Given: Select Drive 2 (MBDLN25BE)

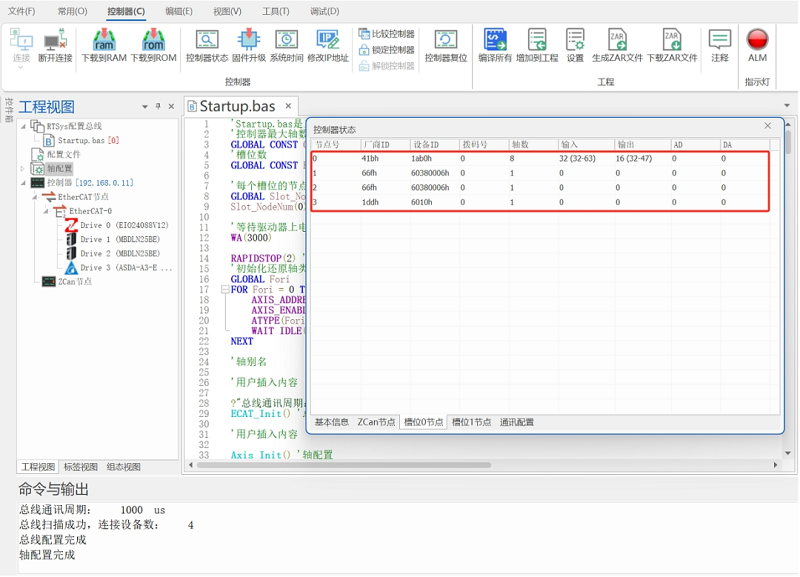Looking at the screenshot, I should click(x=113, y=254).
